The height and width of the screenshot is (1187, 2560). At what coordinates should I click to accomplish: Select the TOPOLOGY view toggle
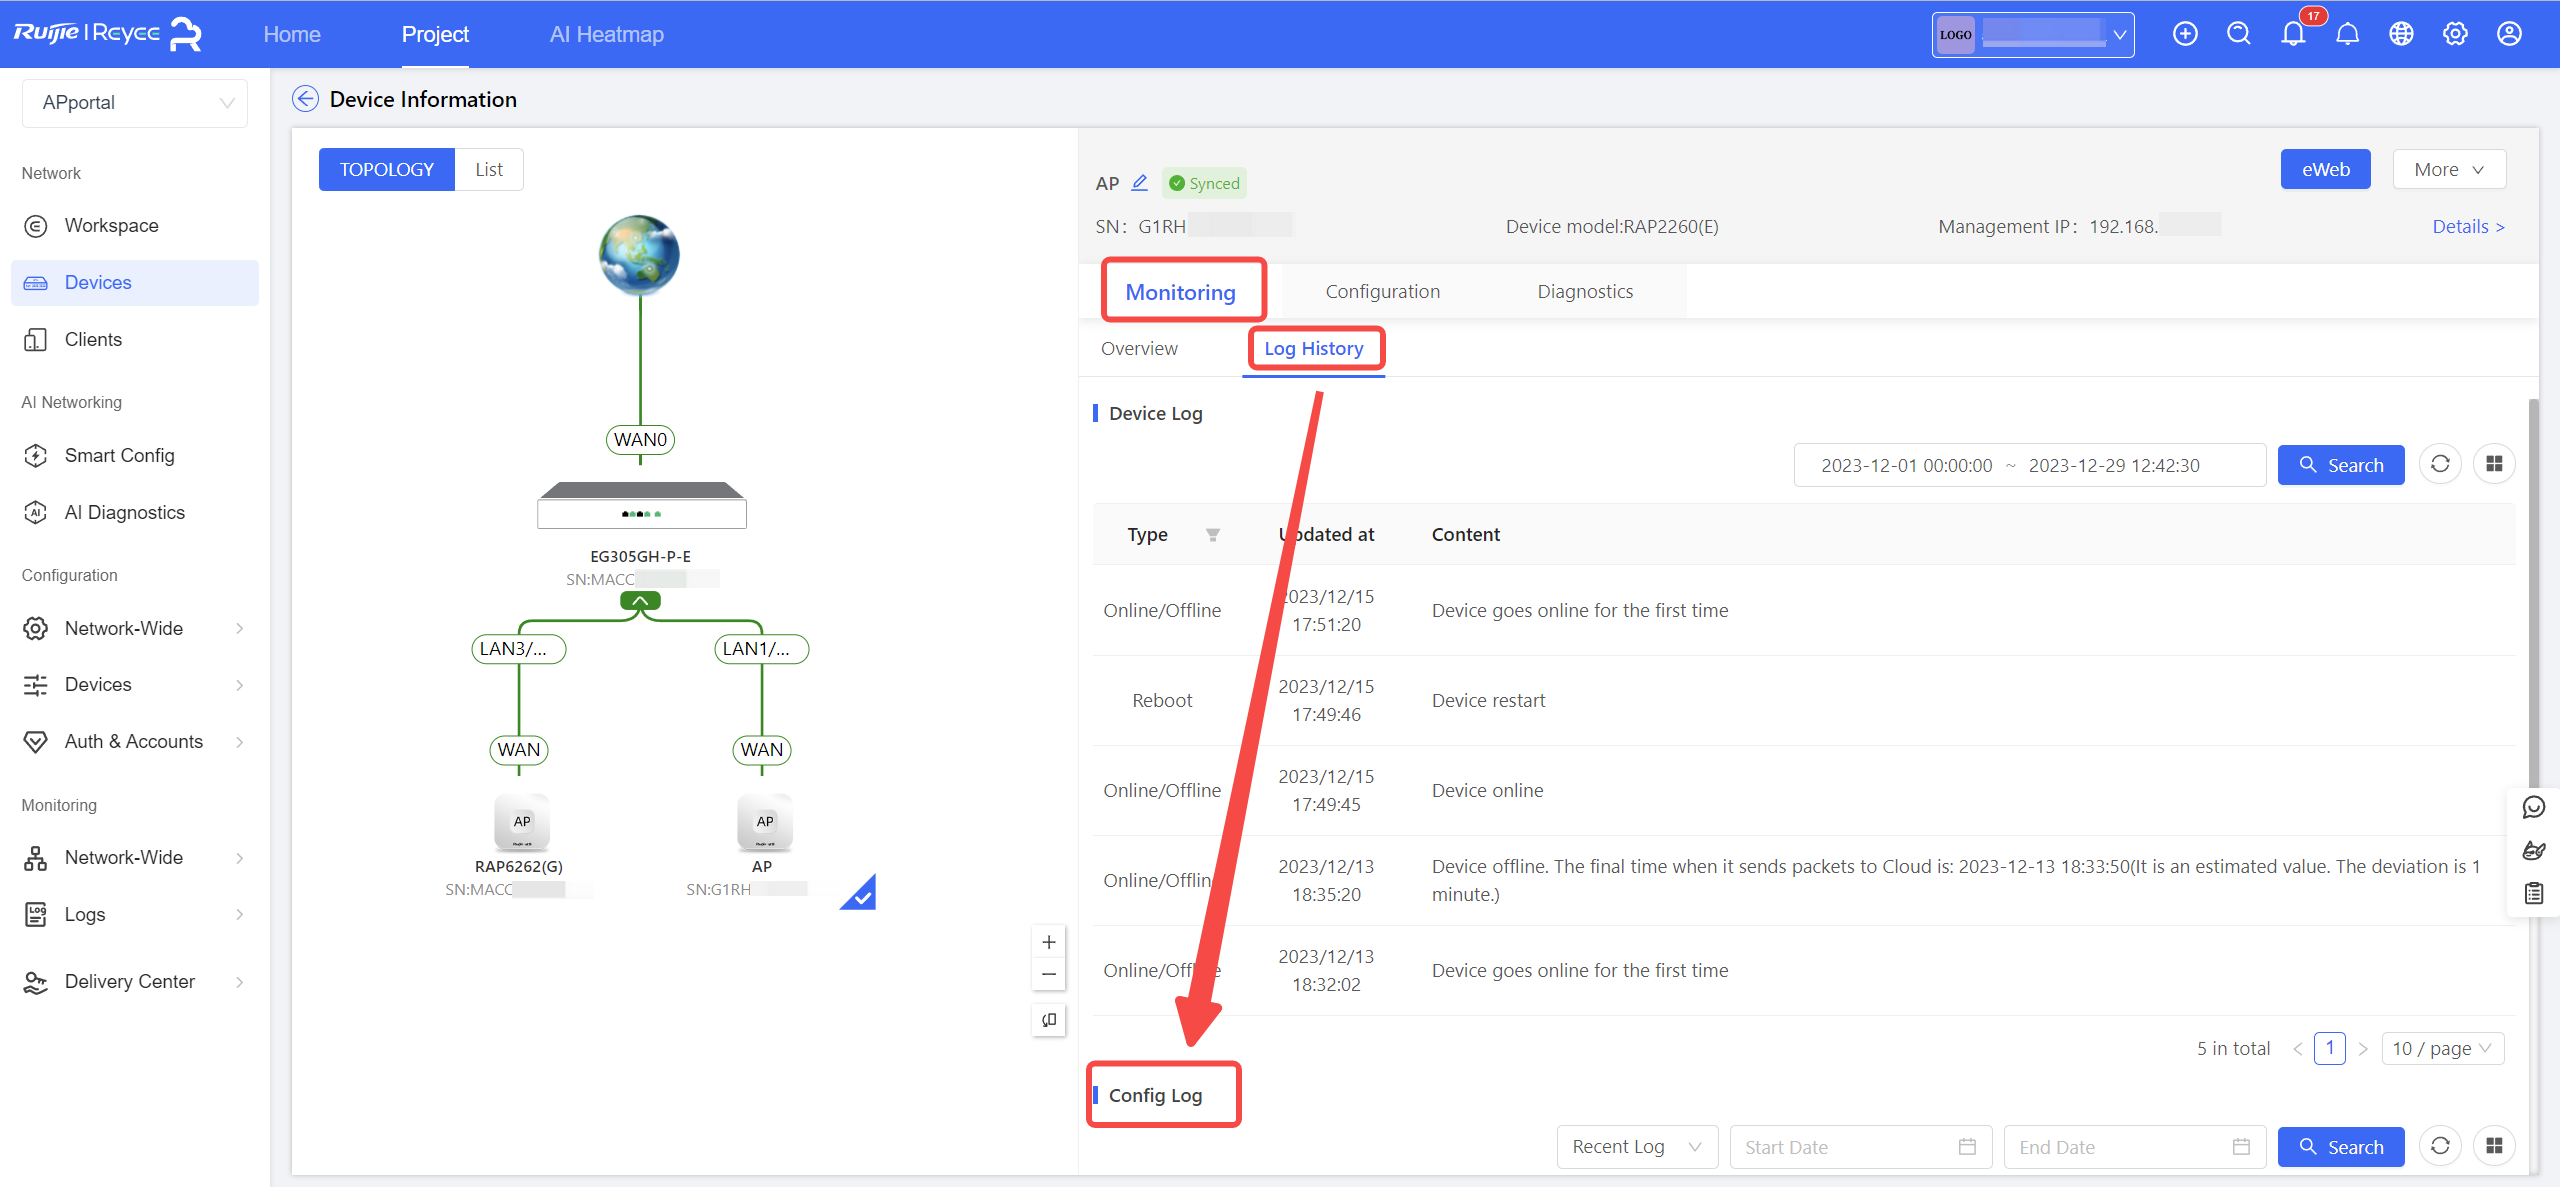(386, 169)
